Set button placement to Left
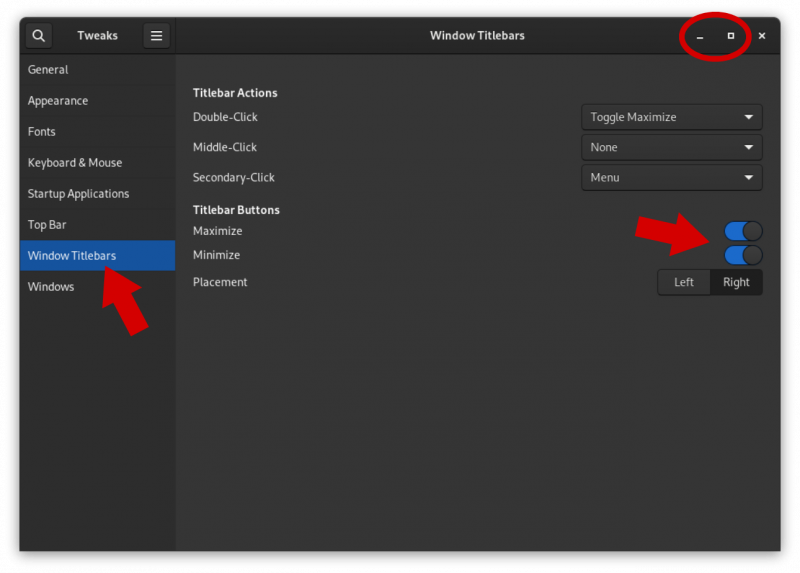The image size is (800, 573). [684, 282]
